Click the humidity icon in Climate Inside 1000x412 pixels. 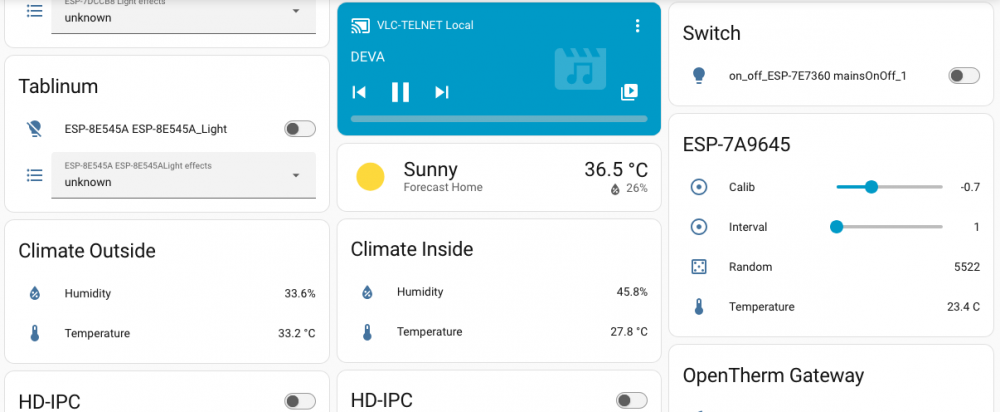click(367, 292)
